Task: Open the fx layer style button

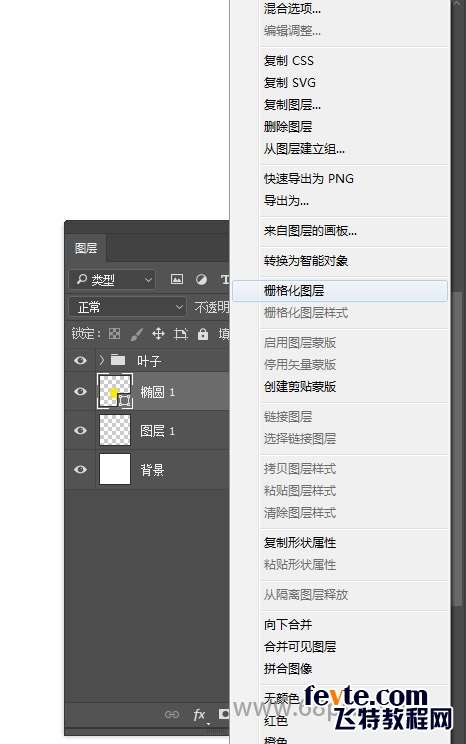Action: tap(200, 715)
